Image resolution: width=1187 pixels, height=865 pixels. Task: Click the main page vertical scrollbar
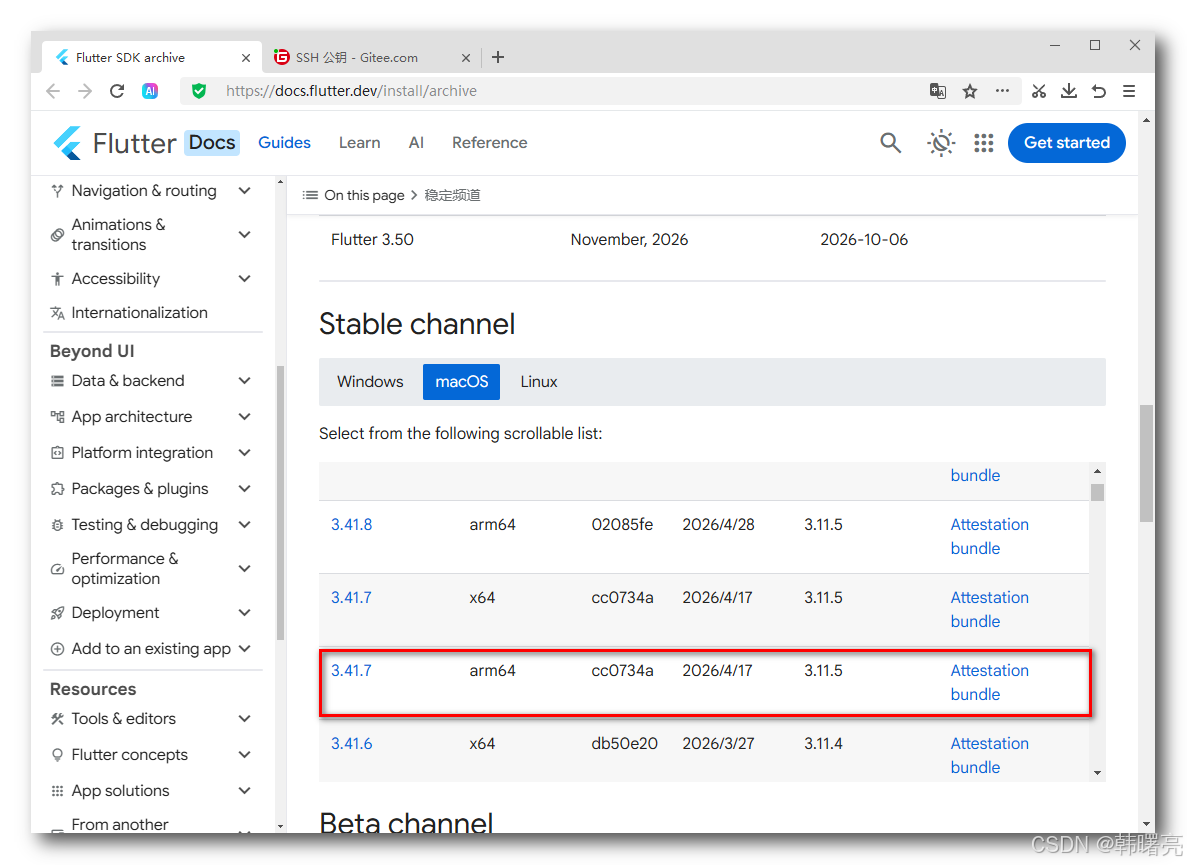point(1146,463)
